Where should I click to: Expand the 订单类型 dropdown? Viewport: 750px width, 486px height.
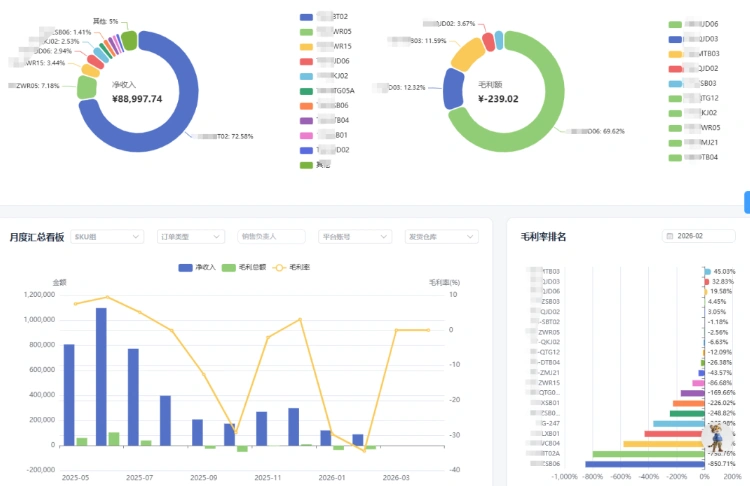point(189,237)
